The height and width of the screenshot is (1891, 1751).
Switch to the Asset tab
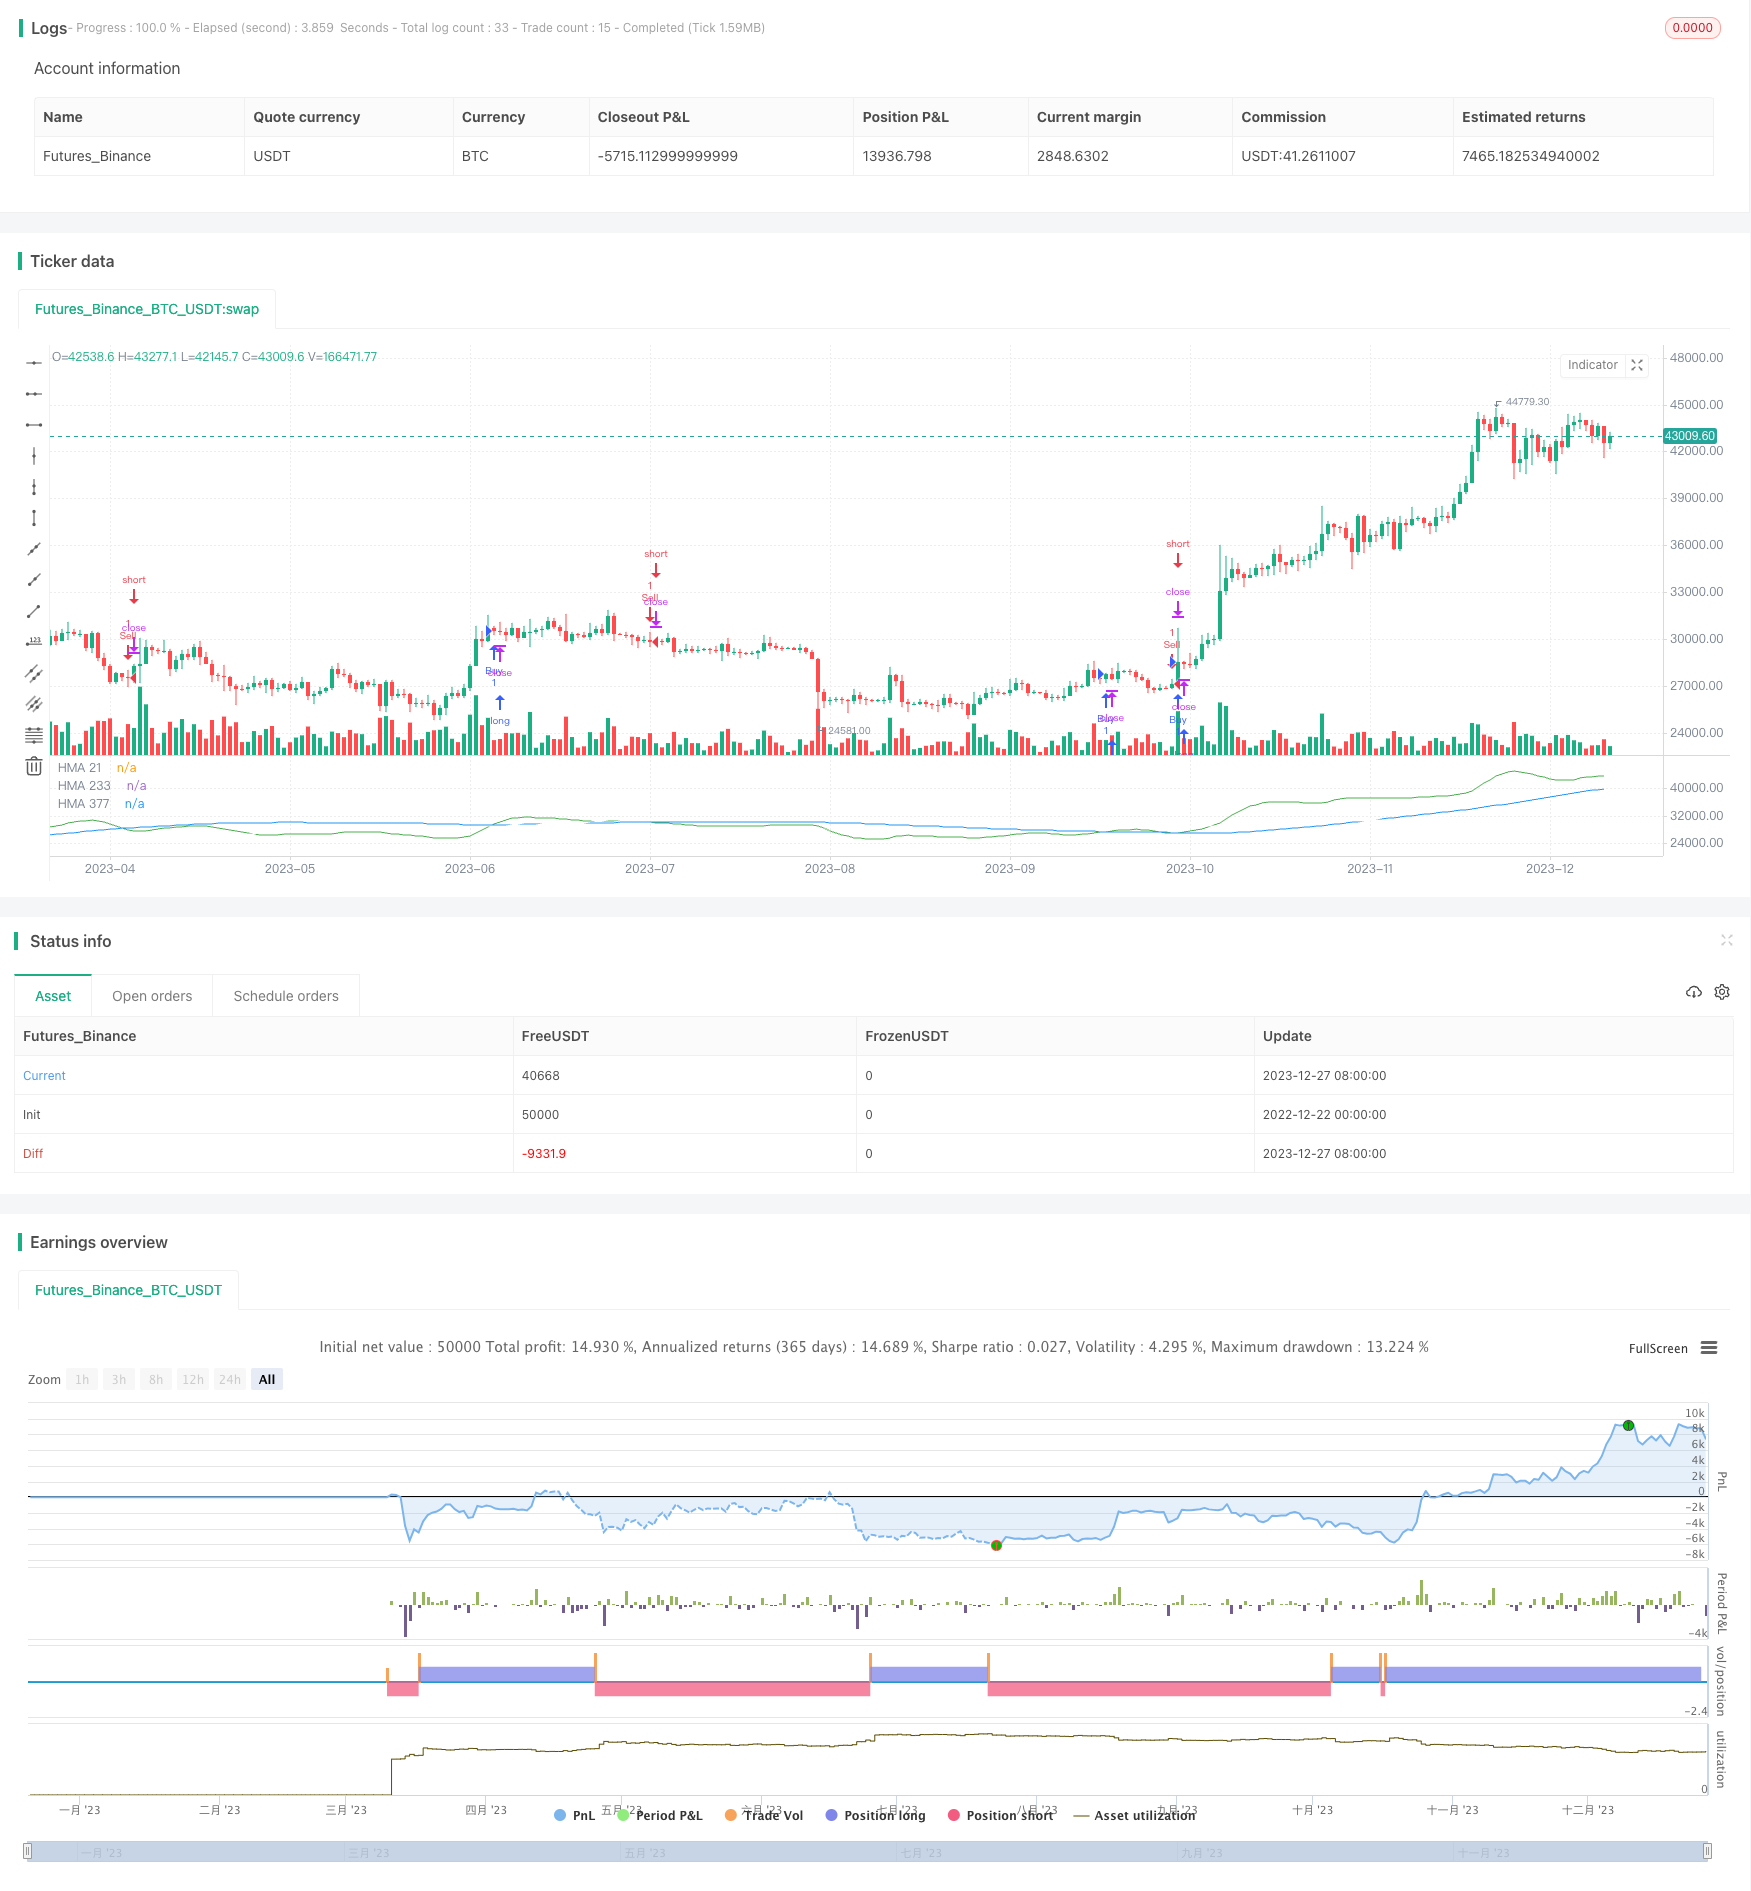53,996
